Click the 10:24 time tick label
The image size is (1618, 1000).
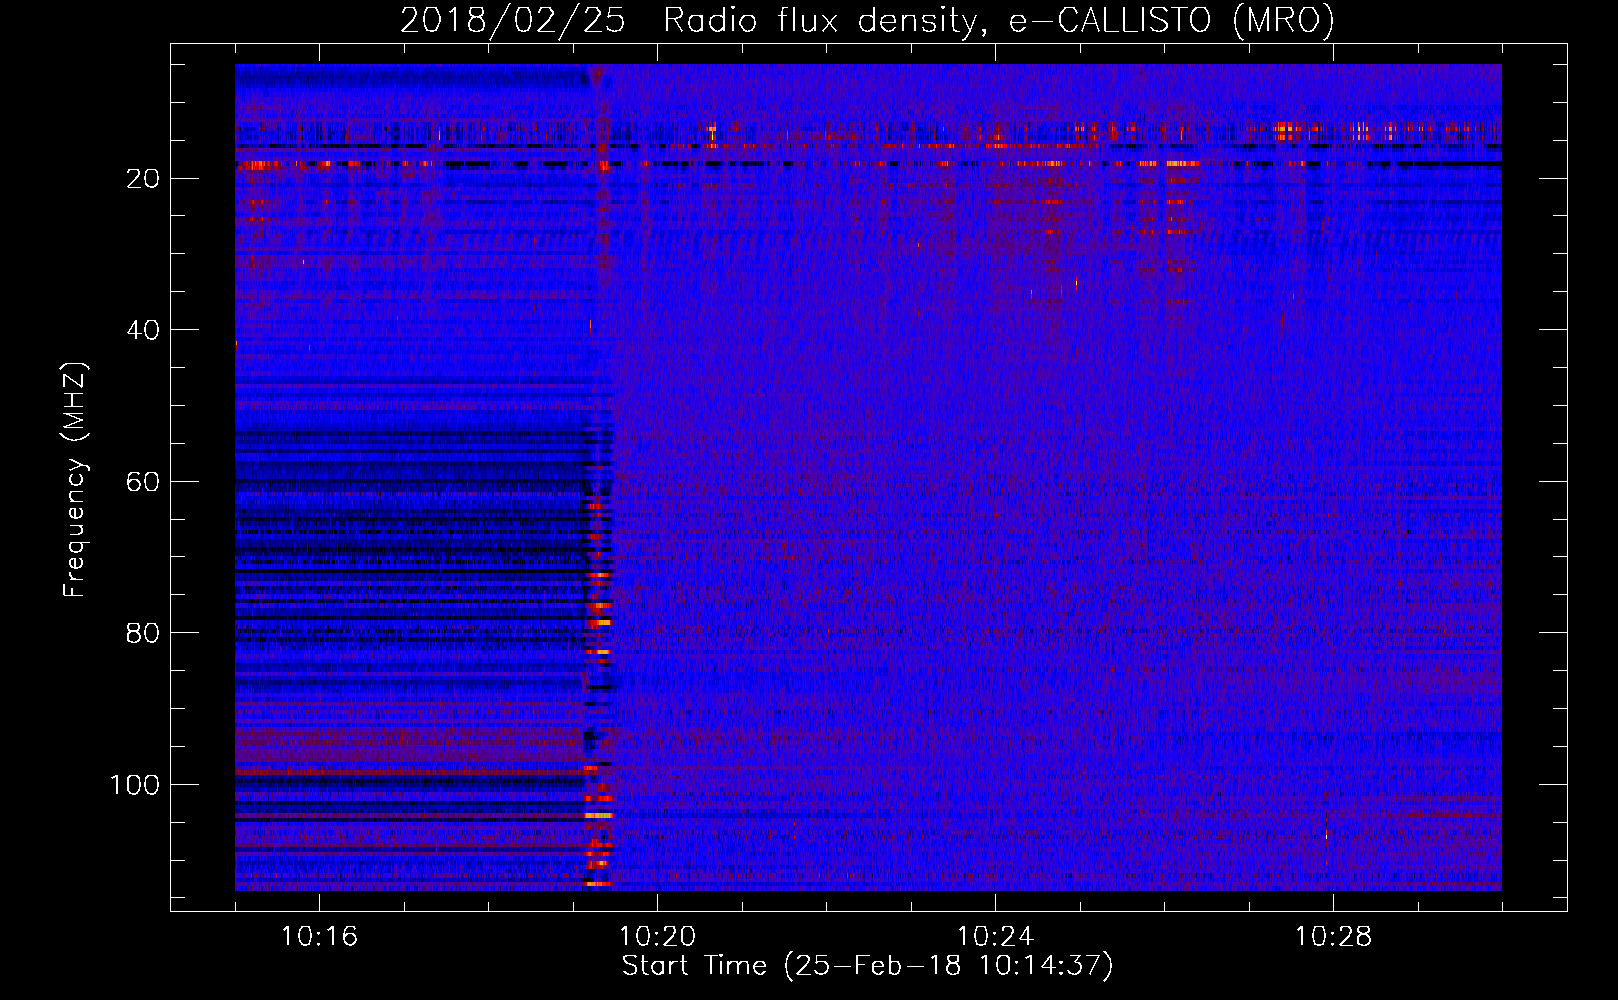pyautogui.click(x=995, y=937)
